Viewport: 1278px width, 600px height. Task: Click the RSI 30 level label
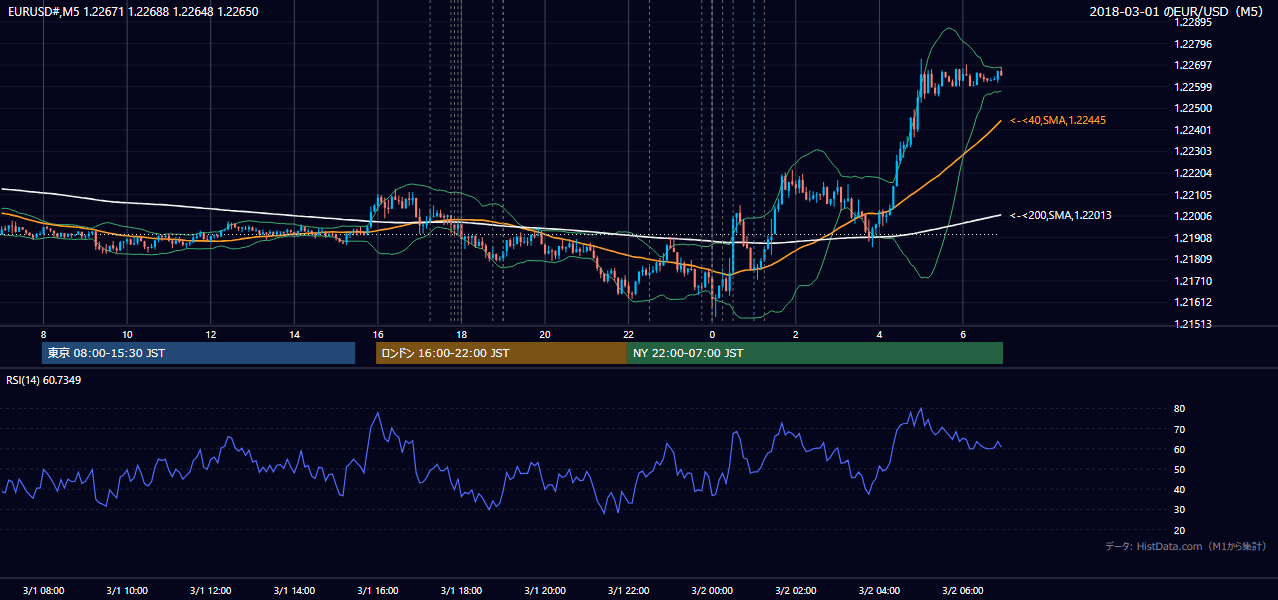pyautogui.click(x=1179, y=510)
